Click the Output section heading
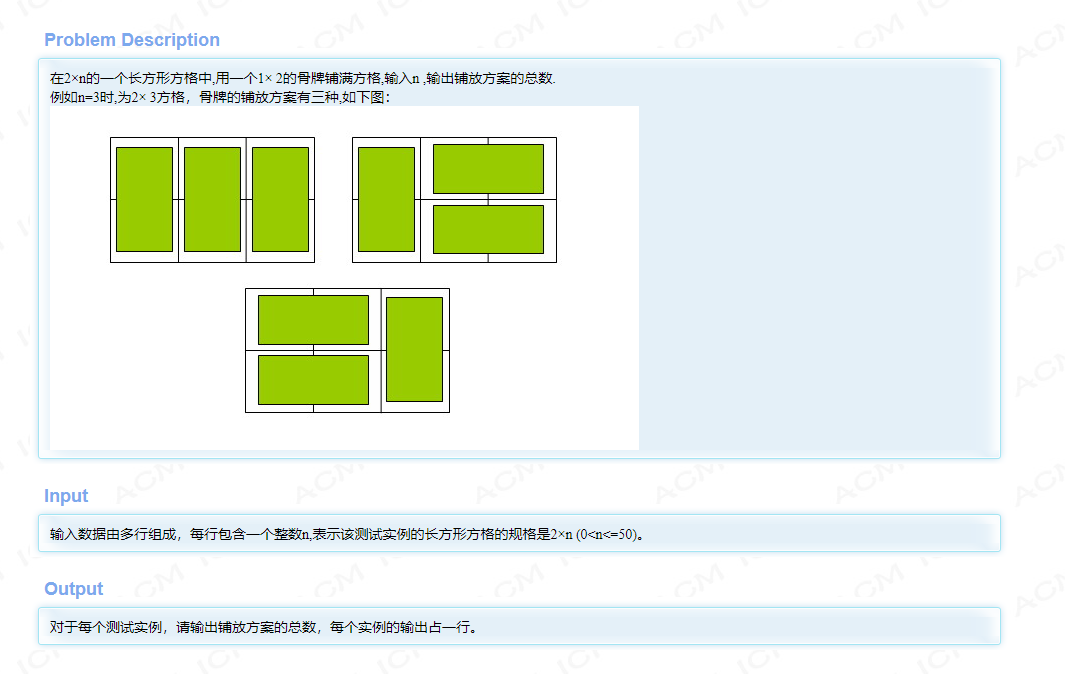 [x=72, y=588]
